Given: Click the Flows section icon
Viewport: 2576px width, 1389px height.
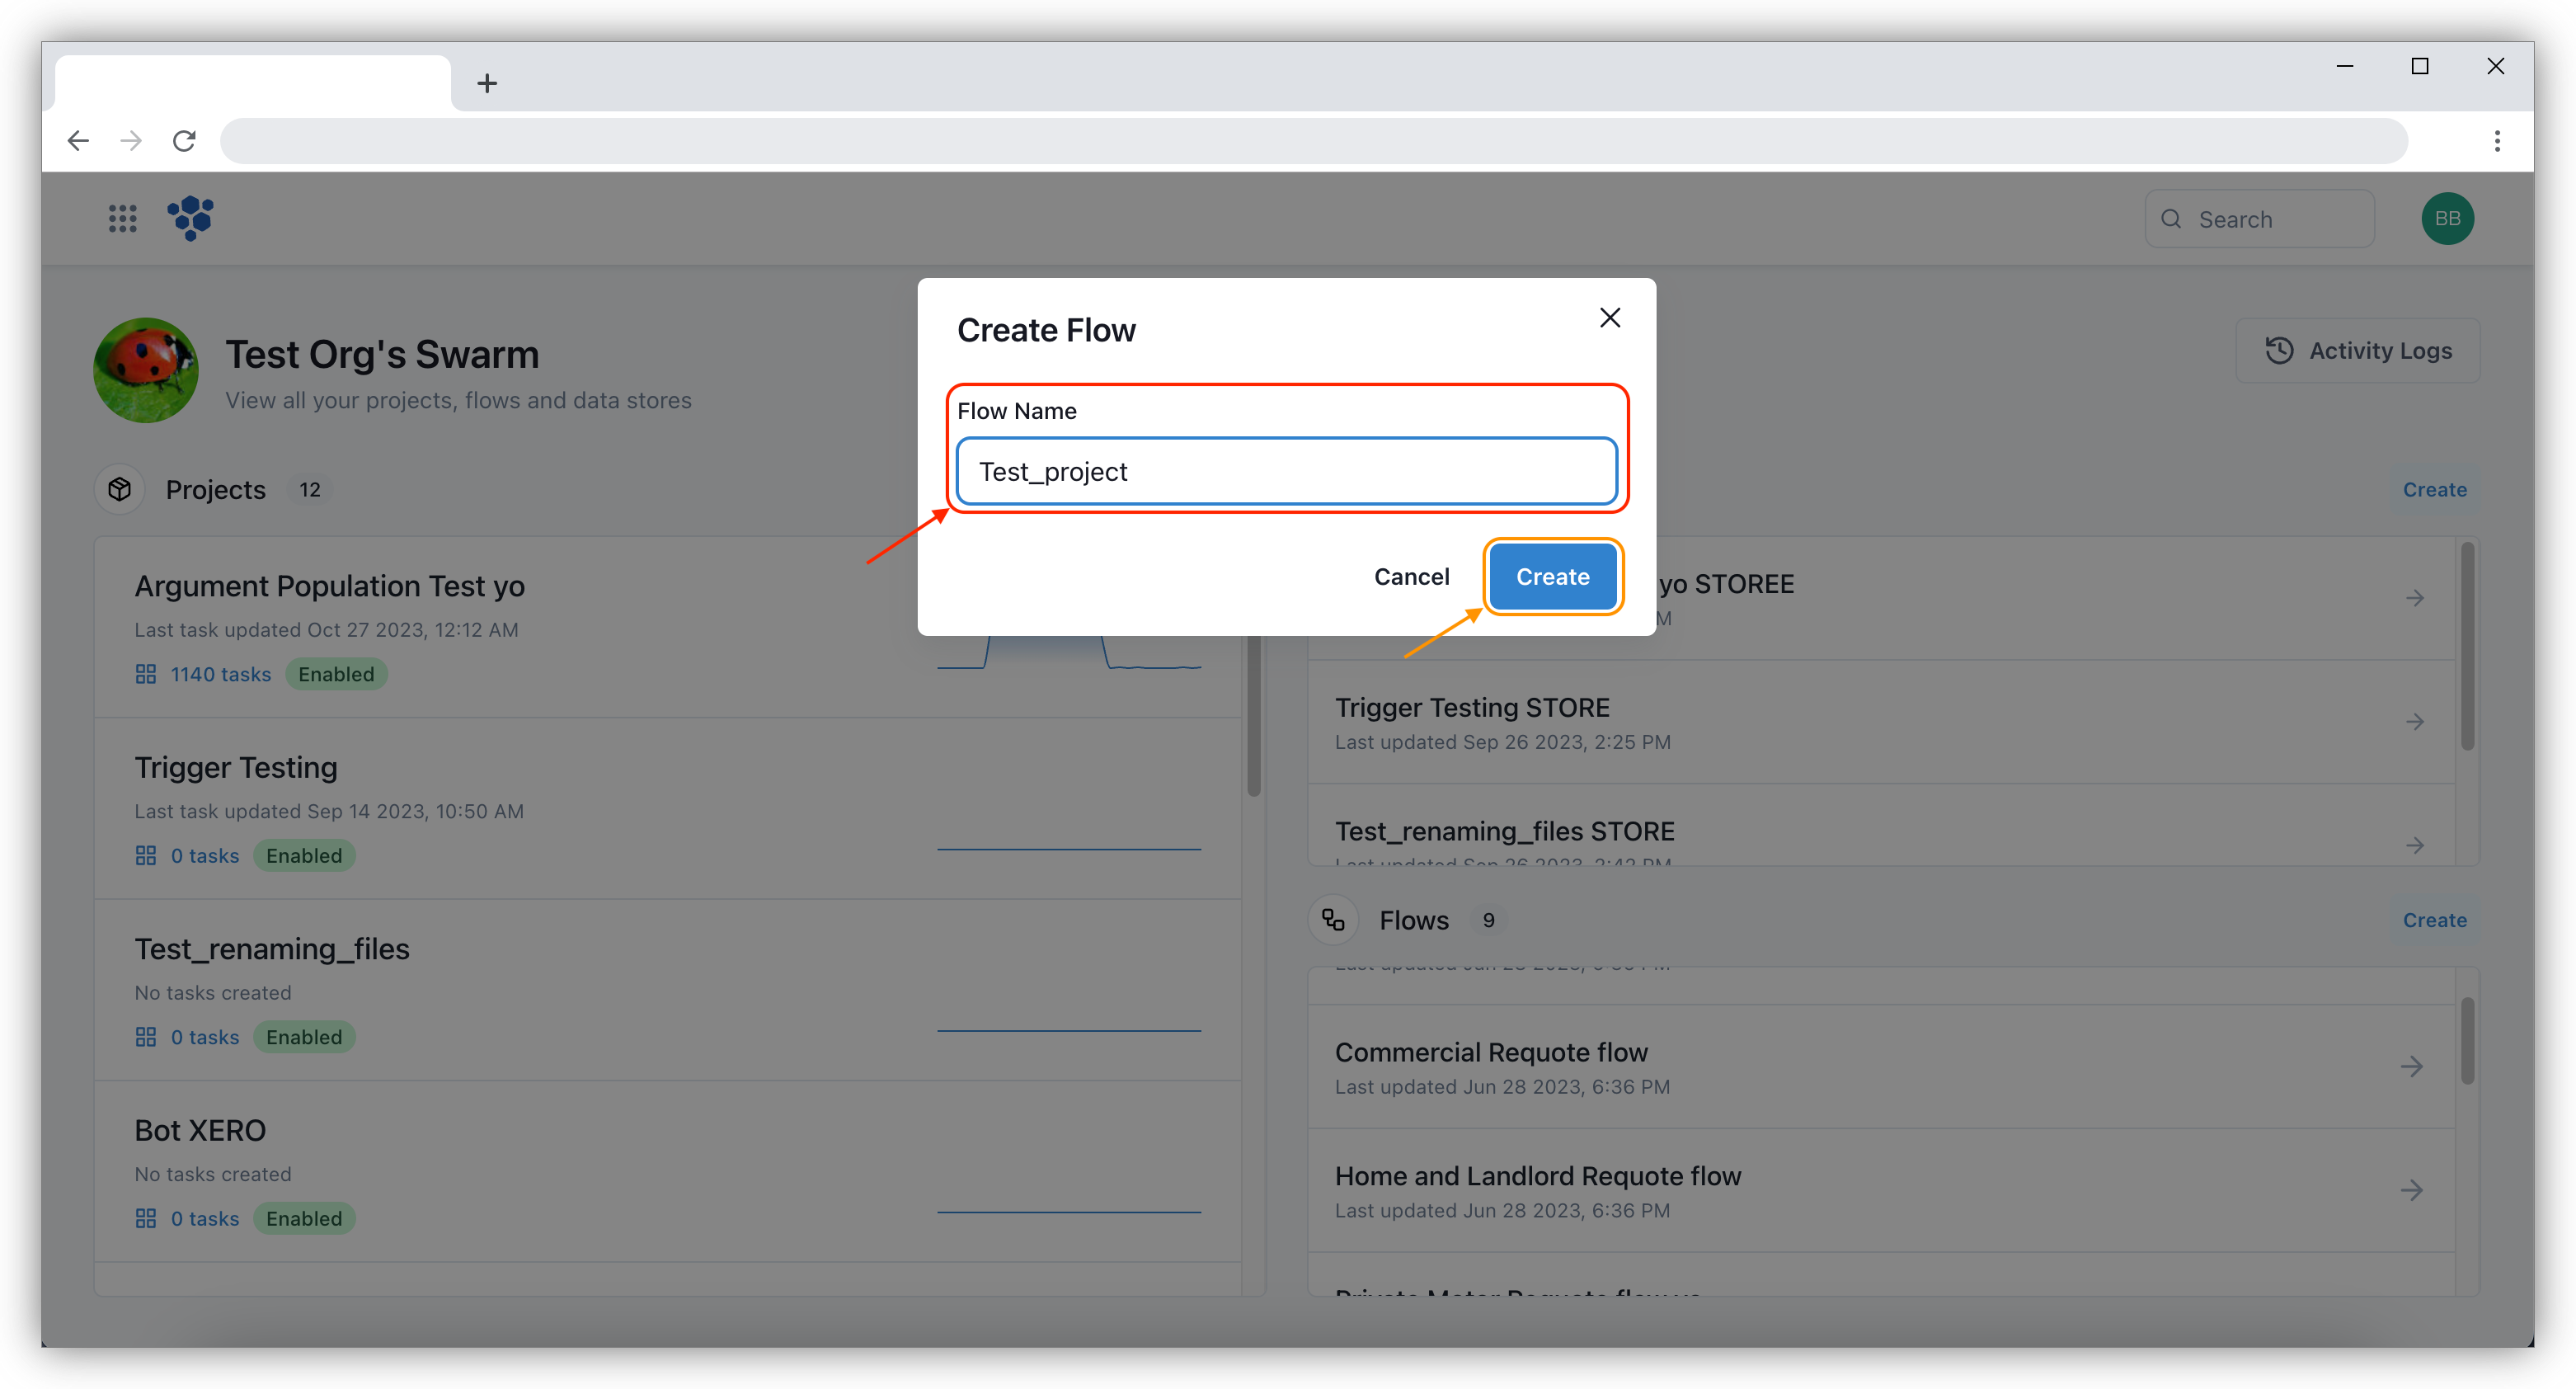Looking at the screenshot, I should [x=1333, y=919].
